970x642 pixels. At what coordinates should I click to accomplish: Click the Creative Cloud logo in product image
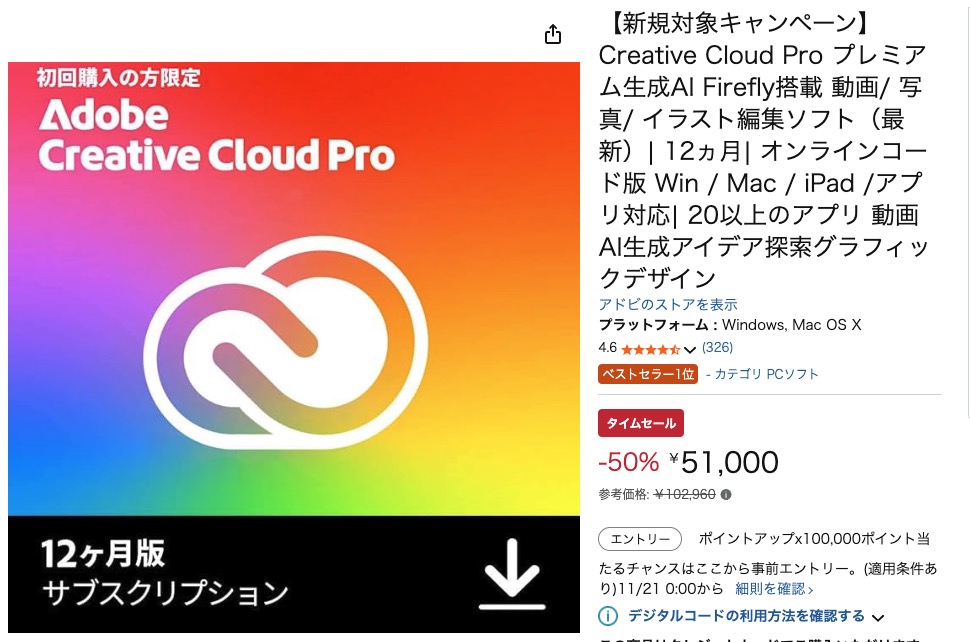(285, 342)
